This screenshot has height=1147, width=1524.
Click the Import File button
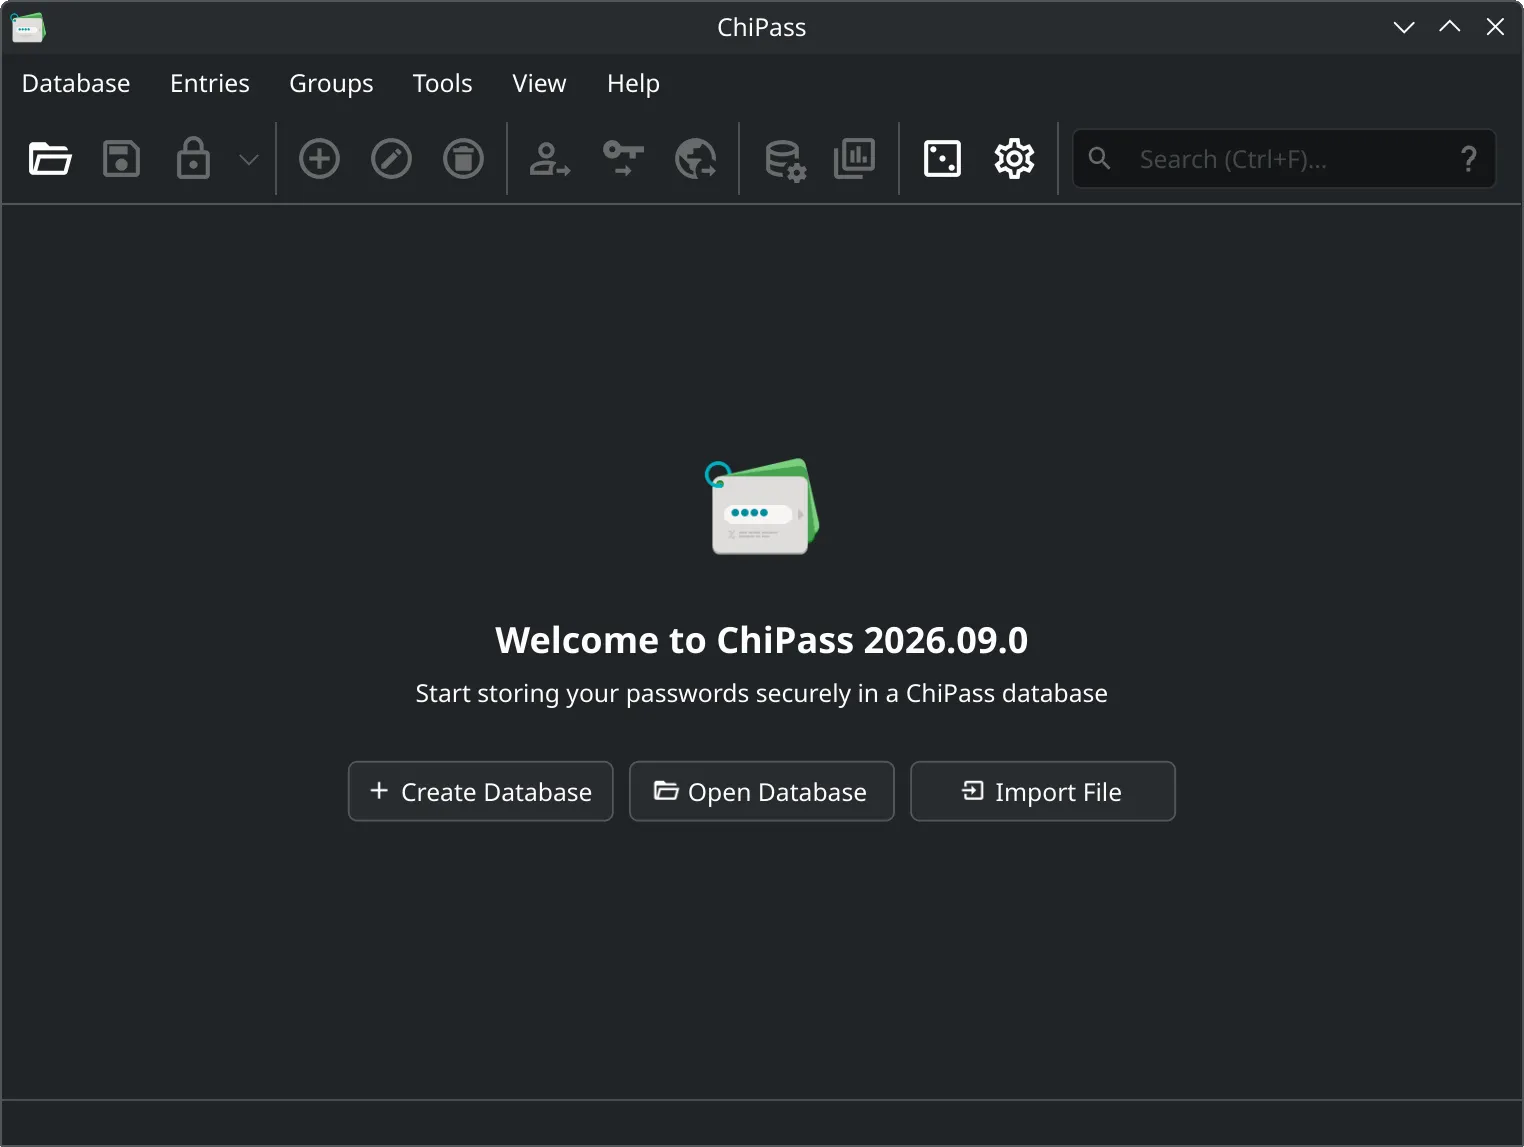click(1043, 792)
